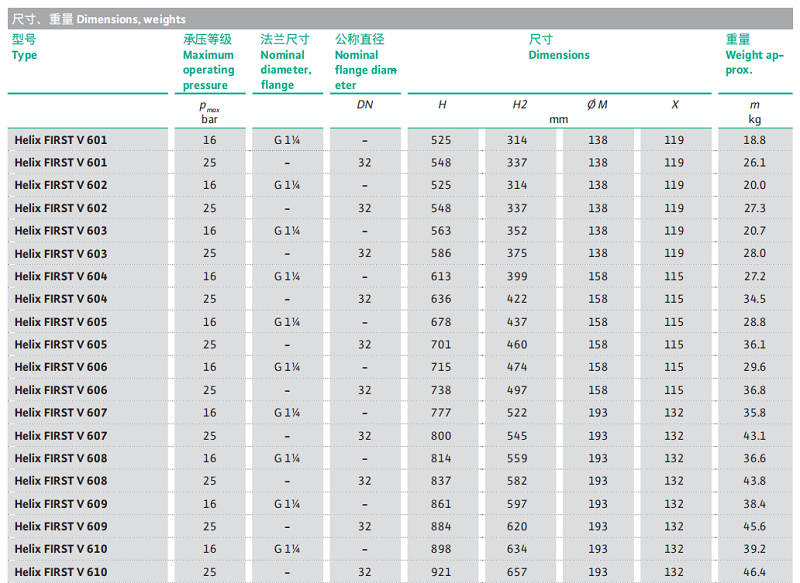Click "G 1¼" in the 18.8 kg row
This screenshot has width=800, height=583.
(287, 140)
